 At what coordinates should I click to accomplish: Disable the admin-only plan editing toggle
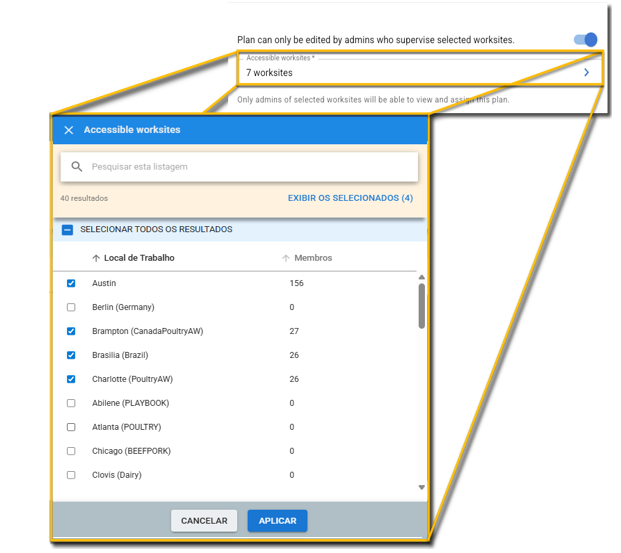click(585, 40)
